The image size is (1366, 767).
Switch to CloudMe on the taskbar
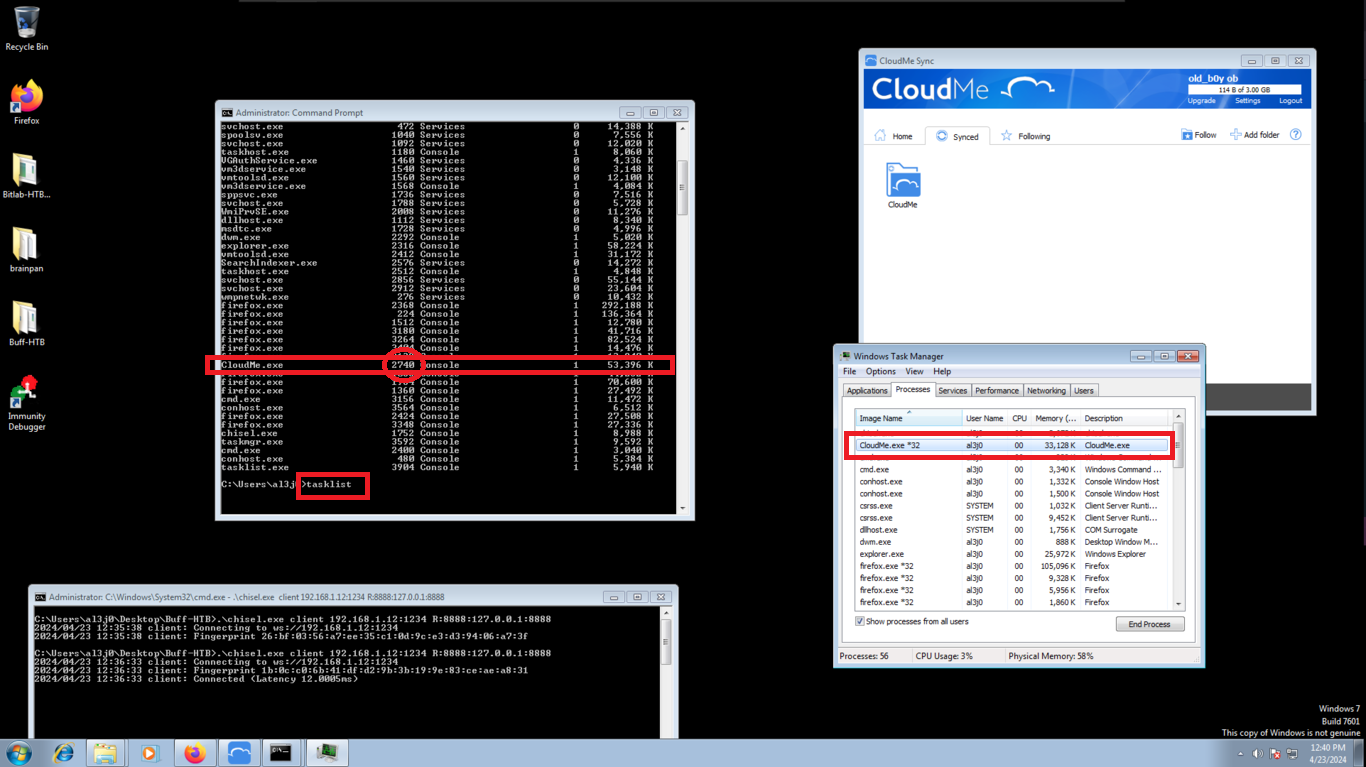click(x=238, y=753)
